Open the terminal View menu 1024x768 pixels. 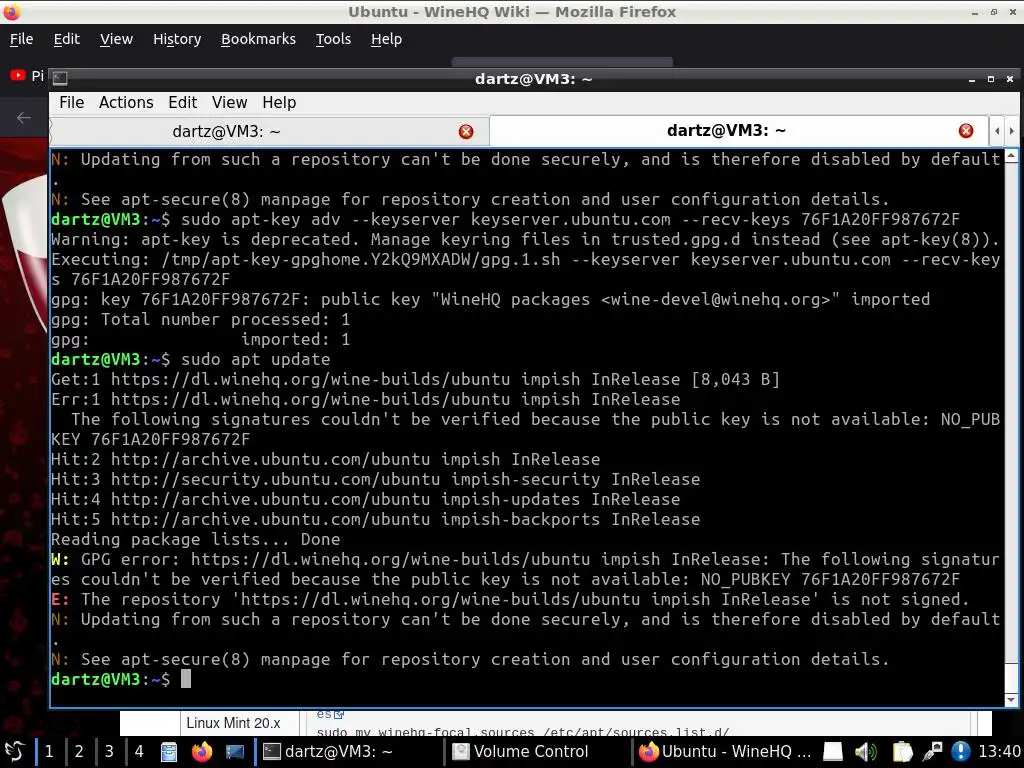[229, 103]
